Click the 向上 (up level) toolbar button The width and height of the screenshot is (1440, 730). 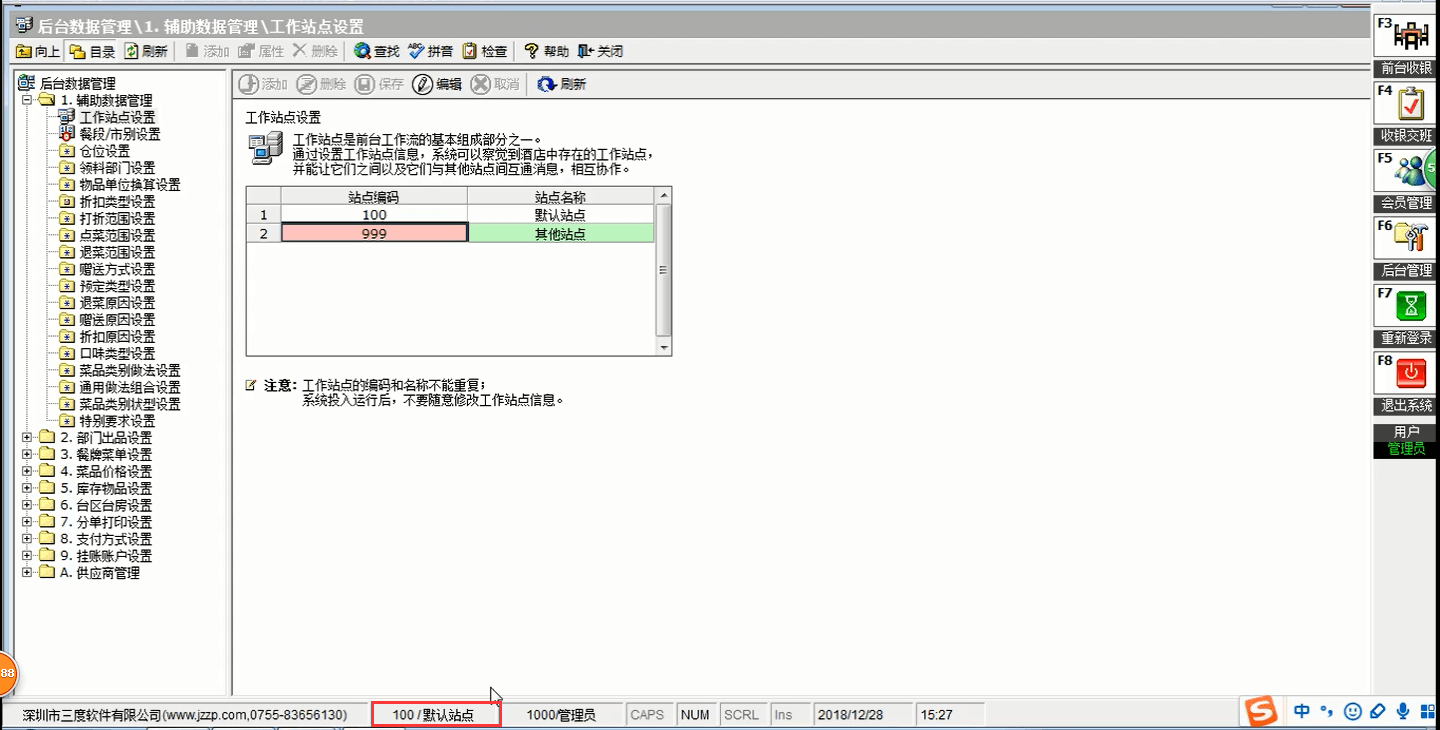click(x=38, y=51)
